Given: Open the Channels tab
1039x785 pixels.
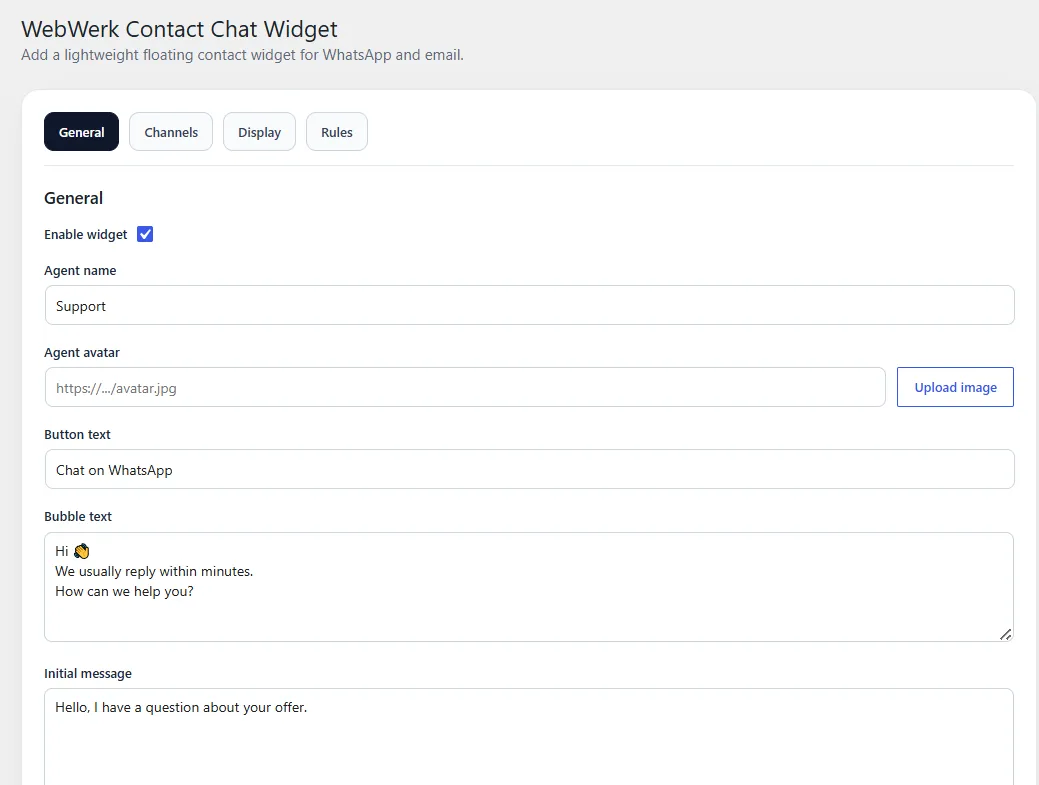Looking at the screenshot, I should (171, 132).
